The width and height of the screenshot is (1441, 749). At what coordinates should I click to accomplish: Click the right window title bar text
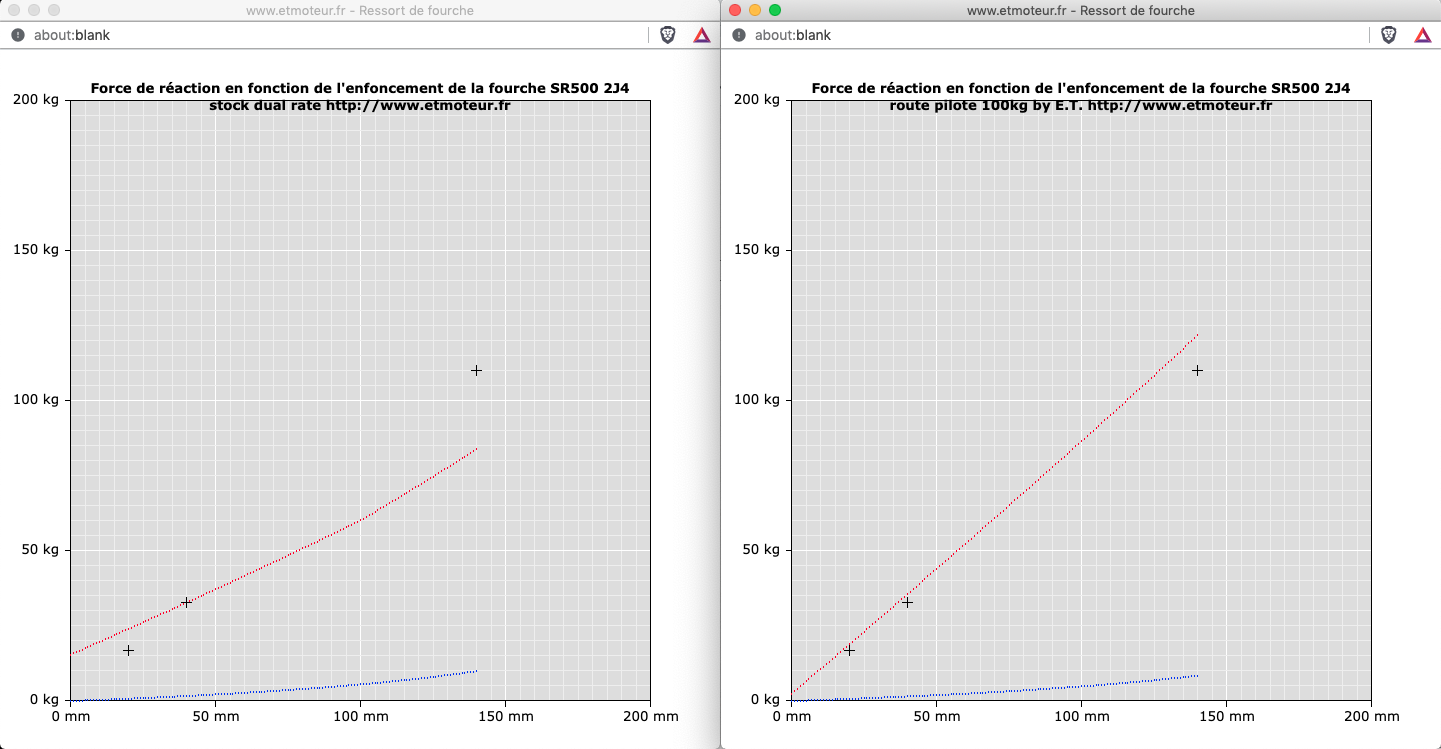pos(1081,11)
